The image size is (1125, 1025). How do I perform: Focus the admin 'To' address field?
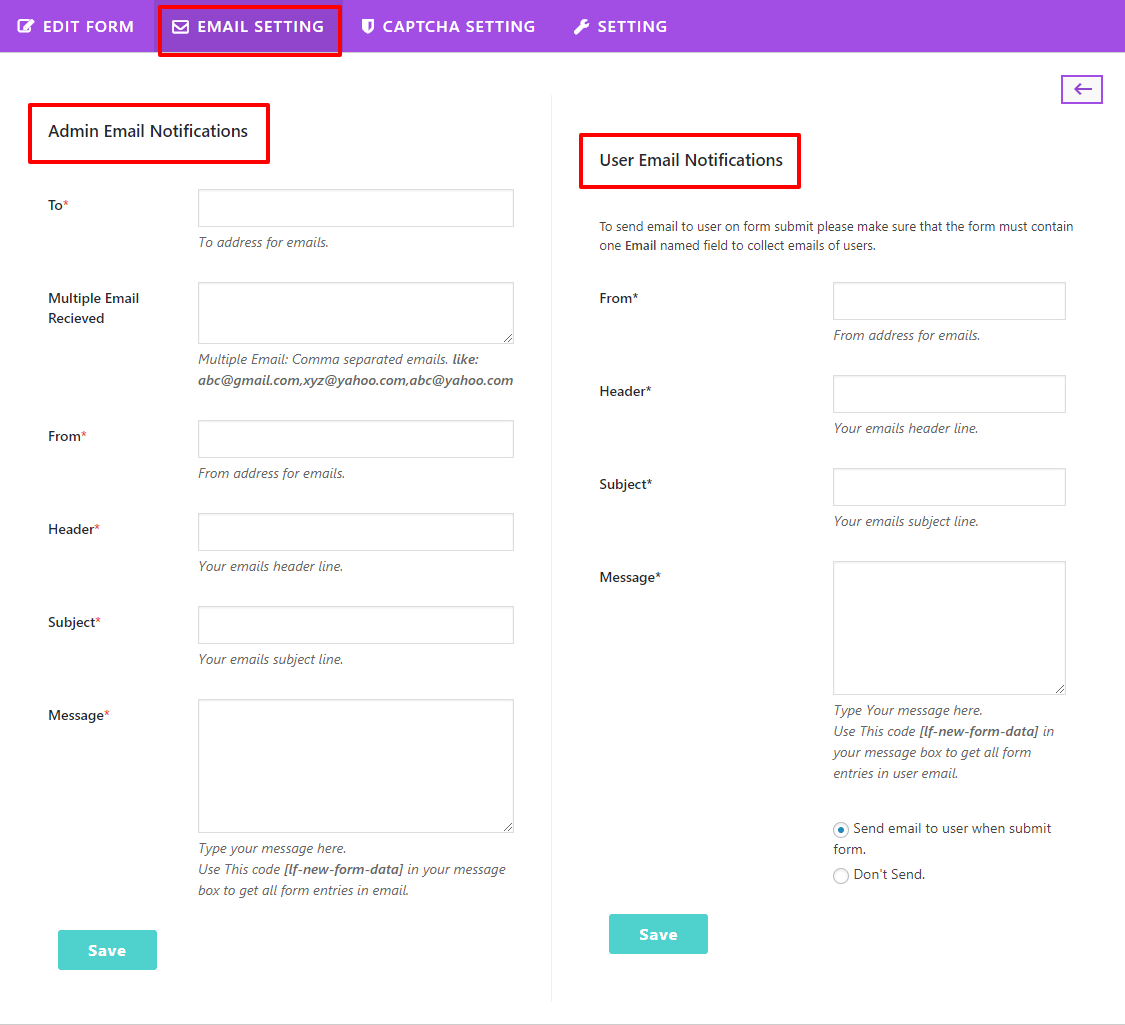pyautogui.click(x=356, y=208)
